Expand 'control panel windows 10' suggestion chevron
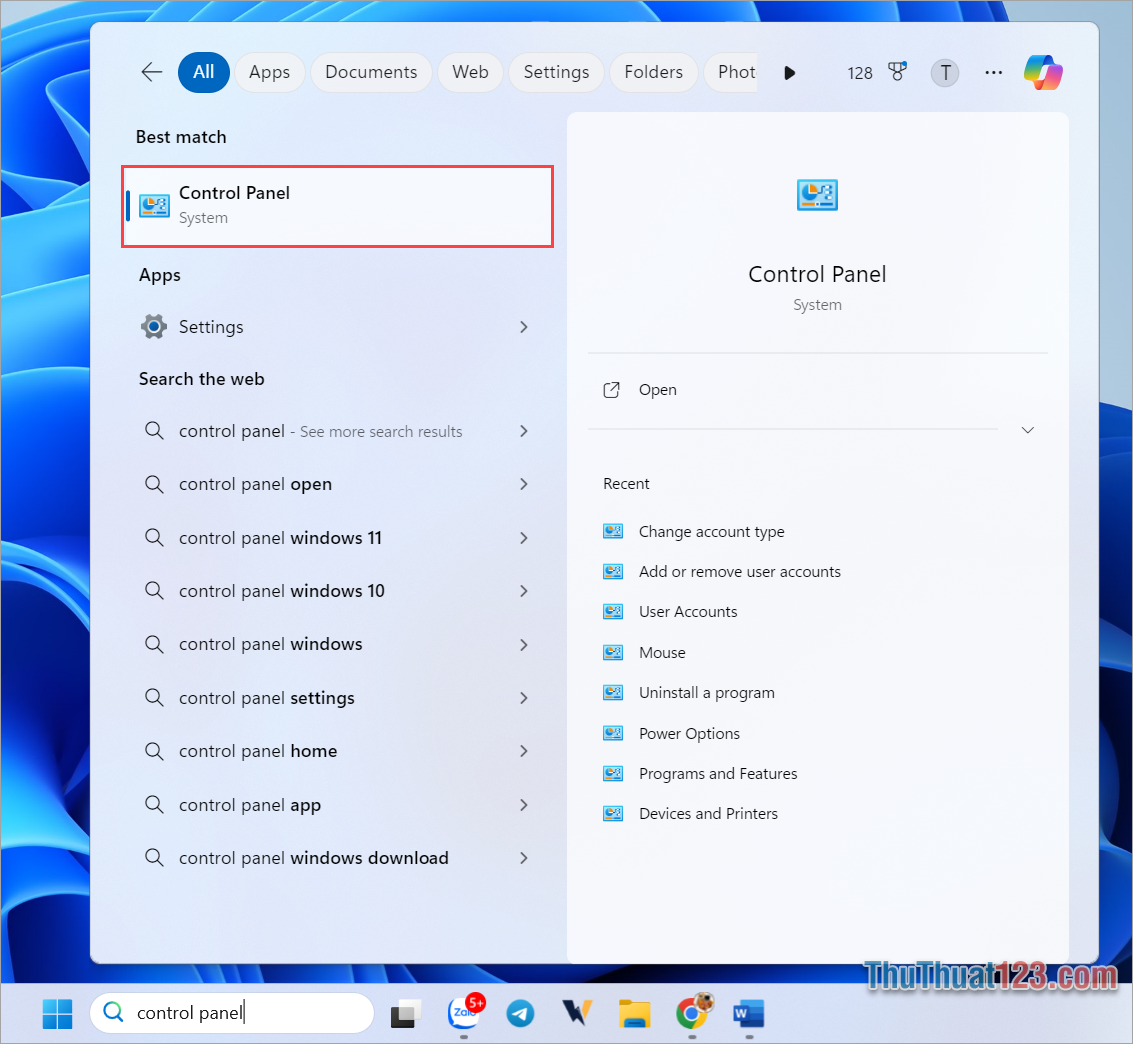Screen dimensions: 1133x1044 524,591
